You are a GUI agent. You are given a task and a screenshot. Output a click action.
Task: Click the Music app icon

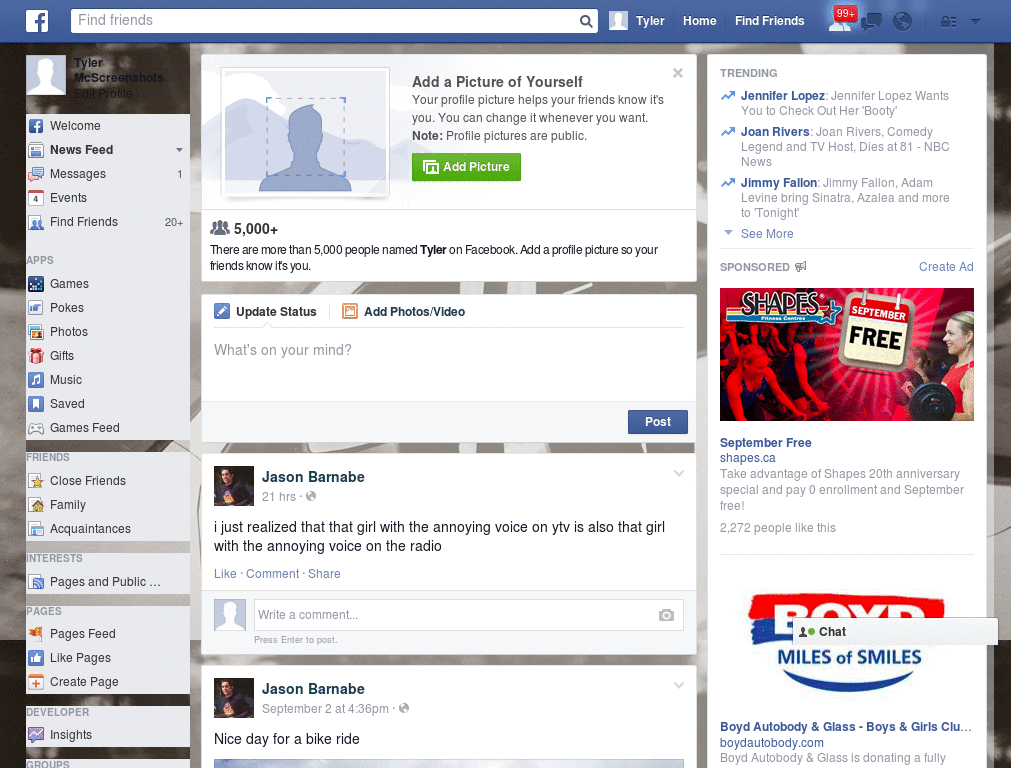point(36,380)
